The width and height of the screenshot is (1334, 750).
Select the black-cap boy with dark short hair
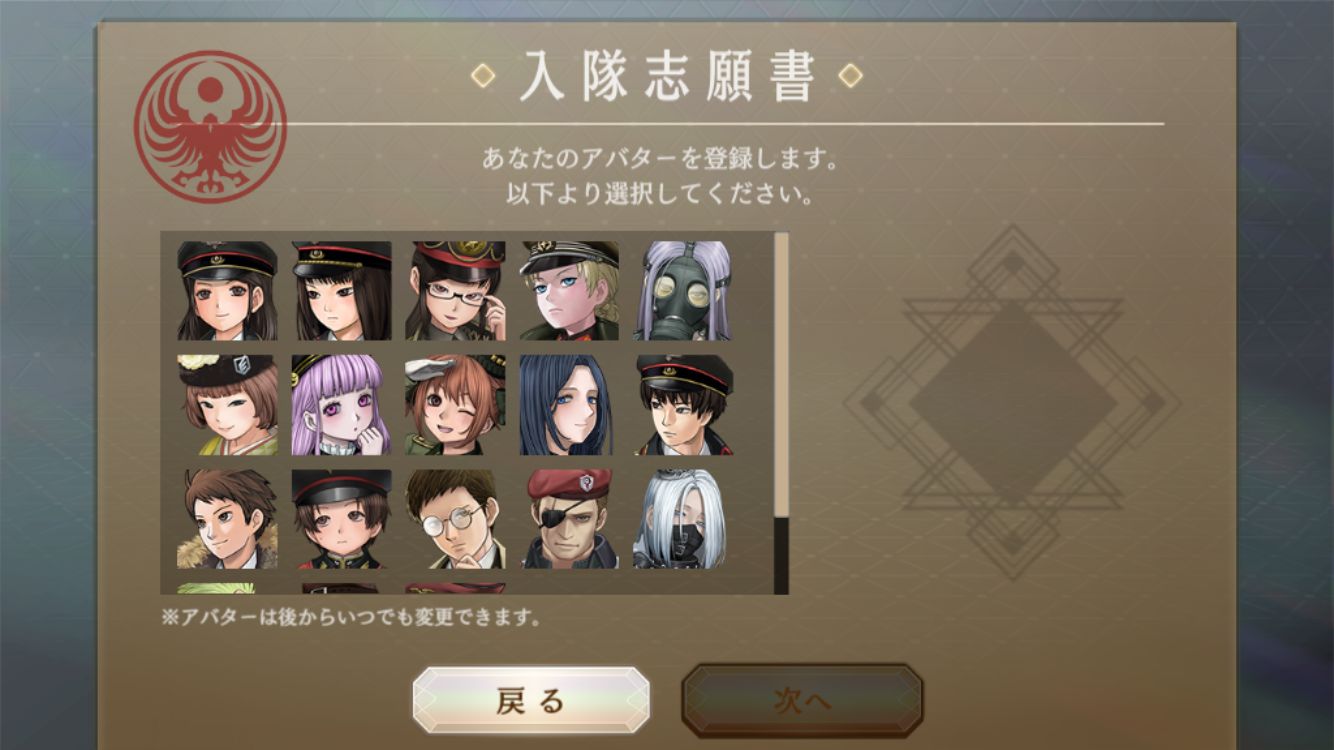point(683,405)
